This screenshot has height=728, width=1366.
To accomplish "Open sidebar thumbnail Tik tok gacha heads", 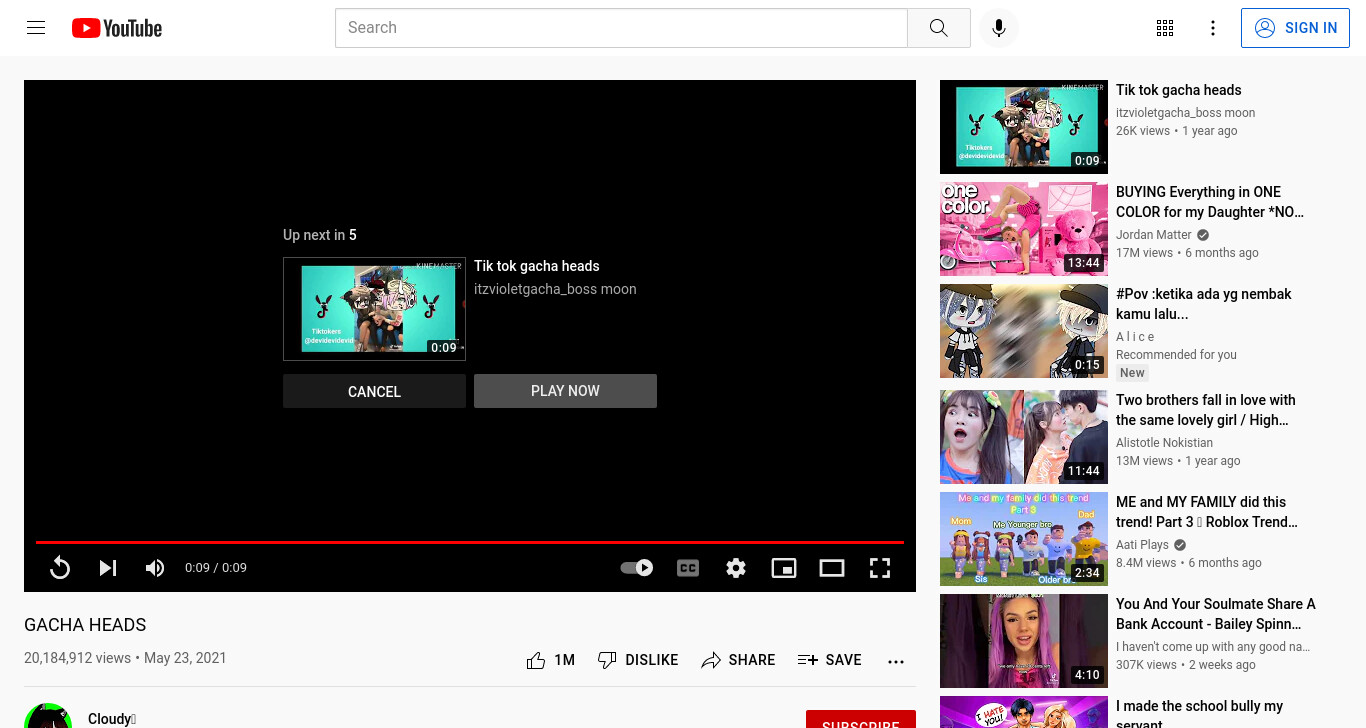I will coord(1024,127).
